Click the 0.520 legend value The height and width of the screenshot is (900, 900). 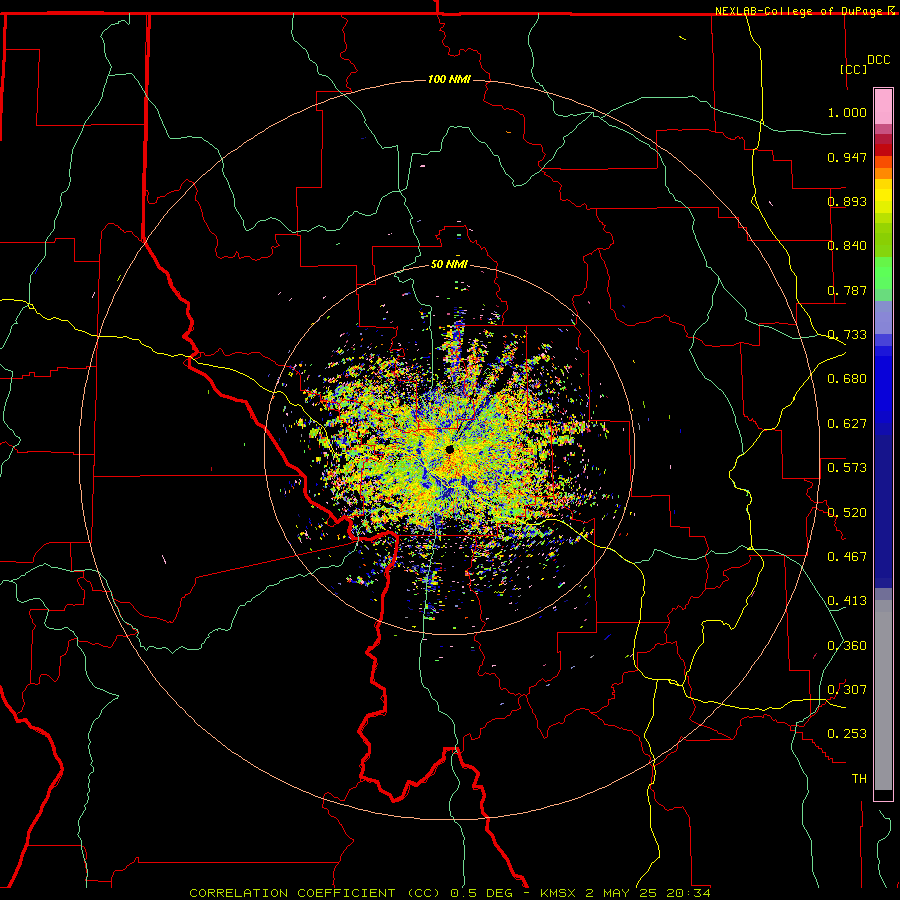(x=847, y=512)
